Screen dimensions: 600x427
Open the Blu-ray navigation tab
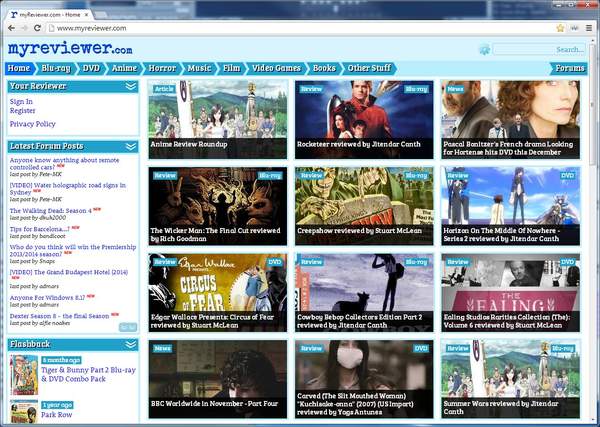(56, 68)
